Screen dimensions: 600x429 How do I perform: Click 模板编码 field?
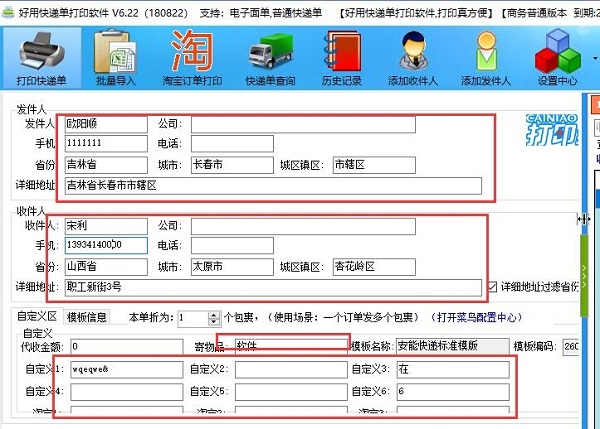click(x=571, y=347)
